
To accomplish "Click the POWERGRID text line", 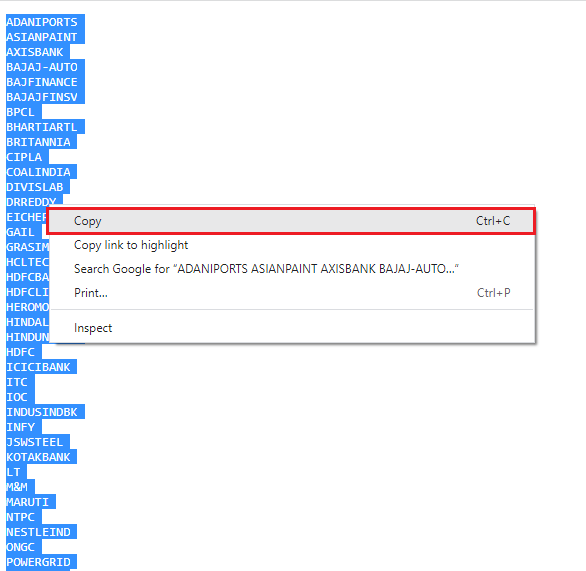I will click(x=38, y=562).
